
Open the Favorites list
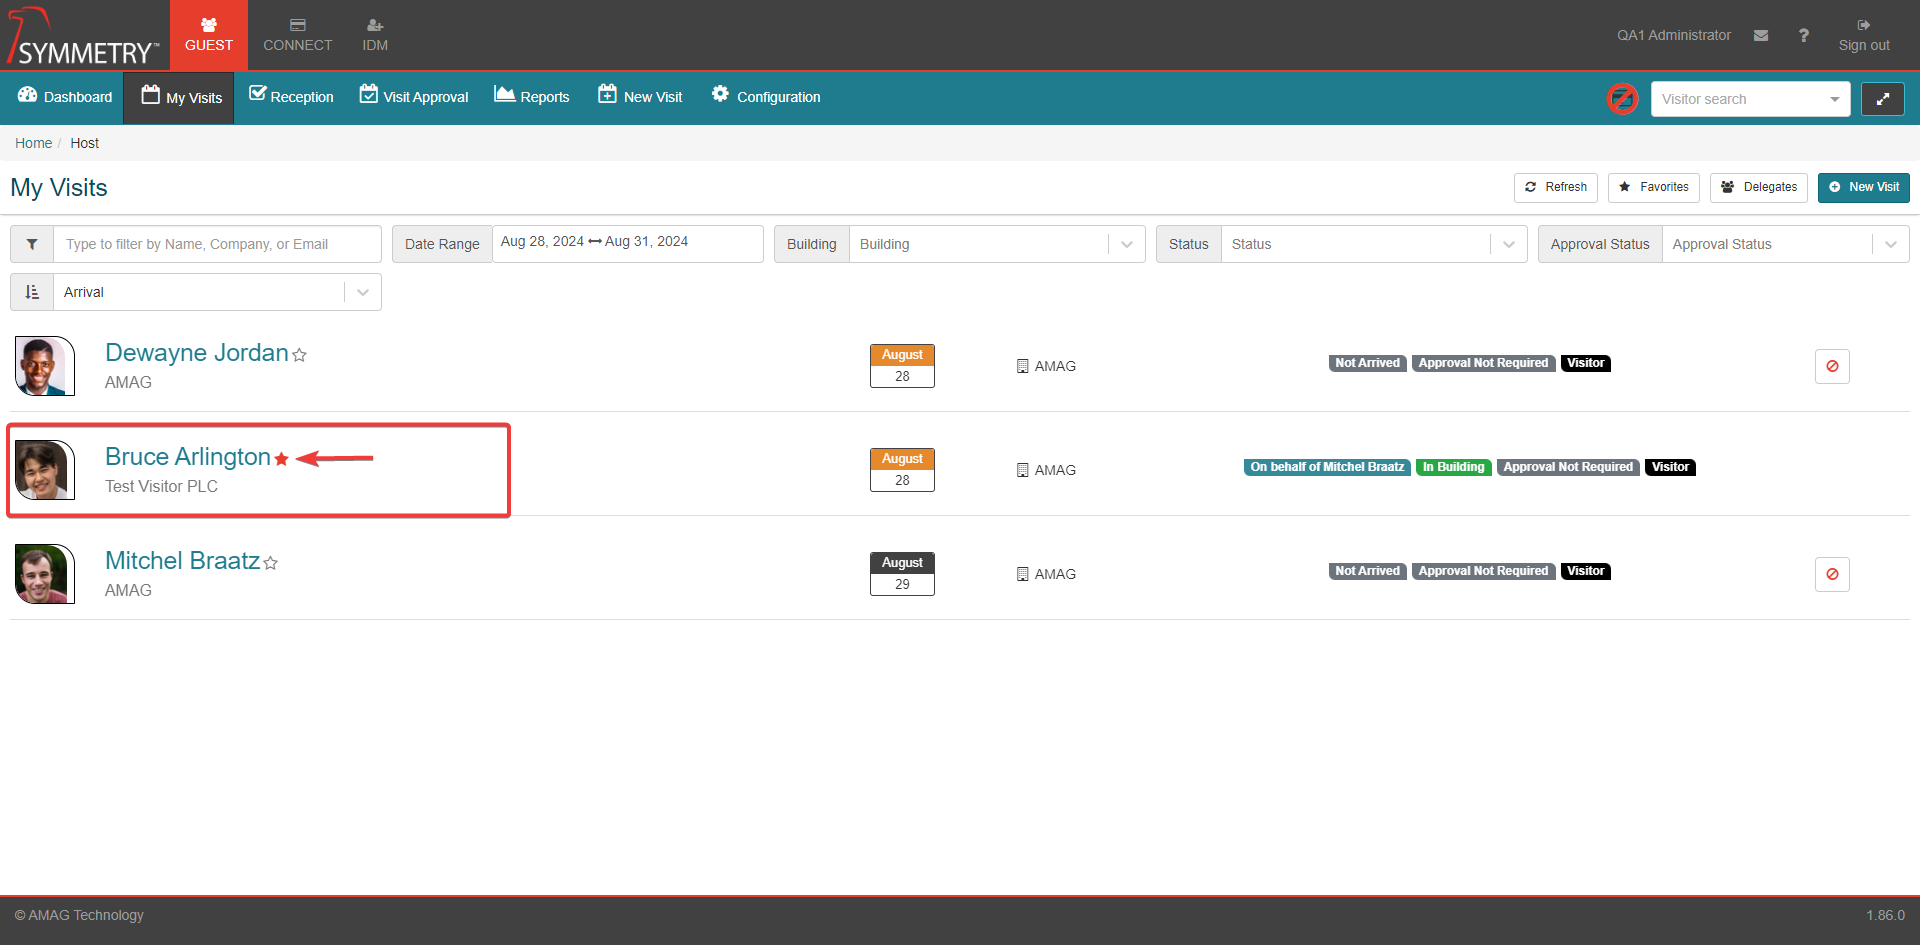pos(1654,187)
